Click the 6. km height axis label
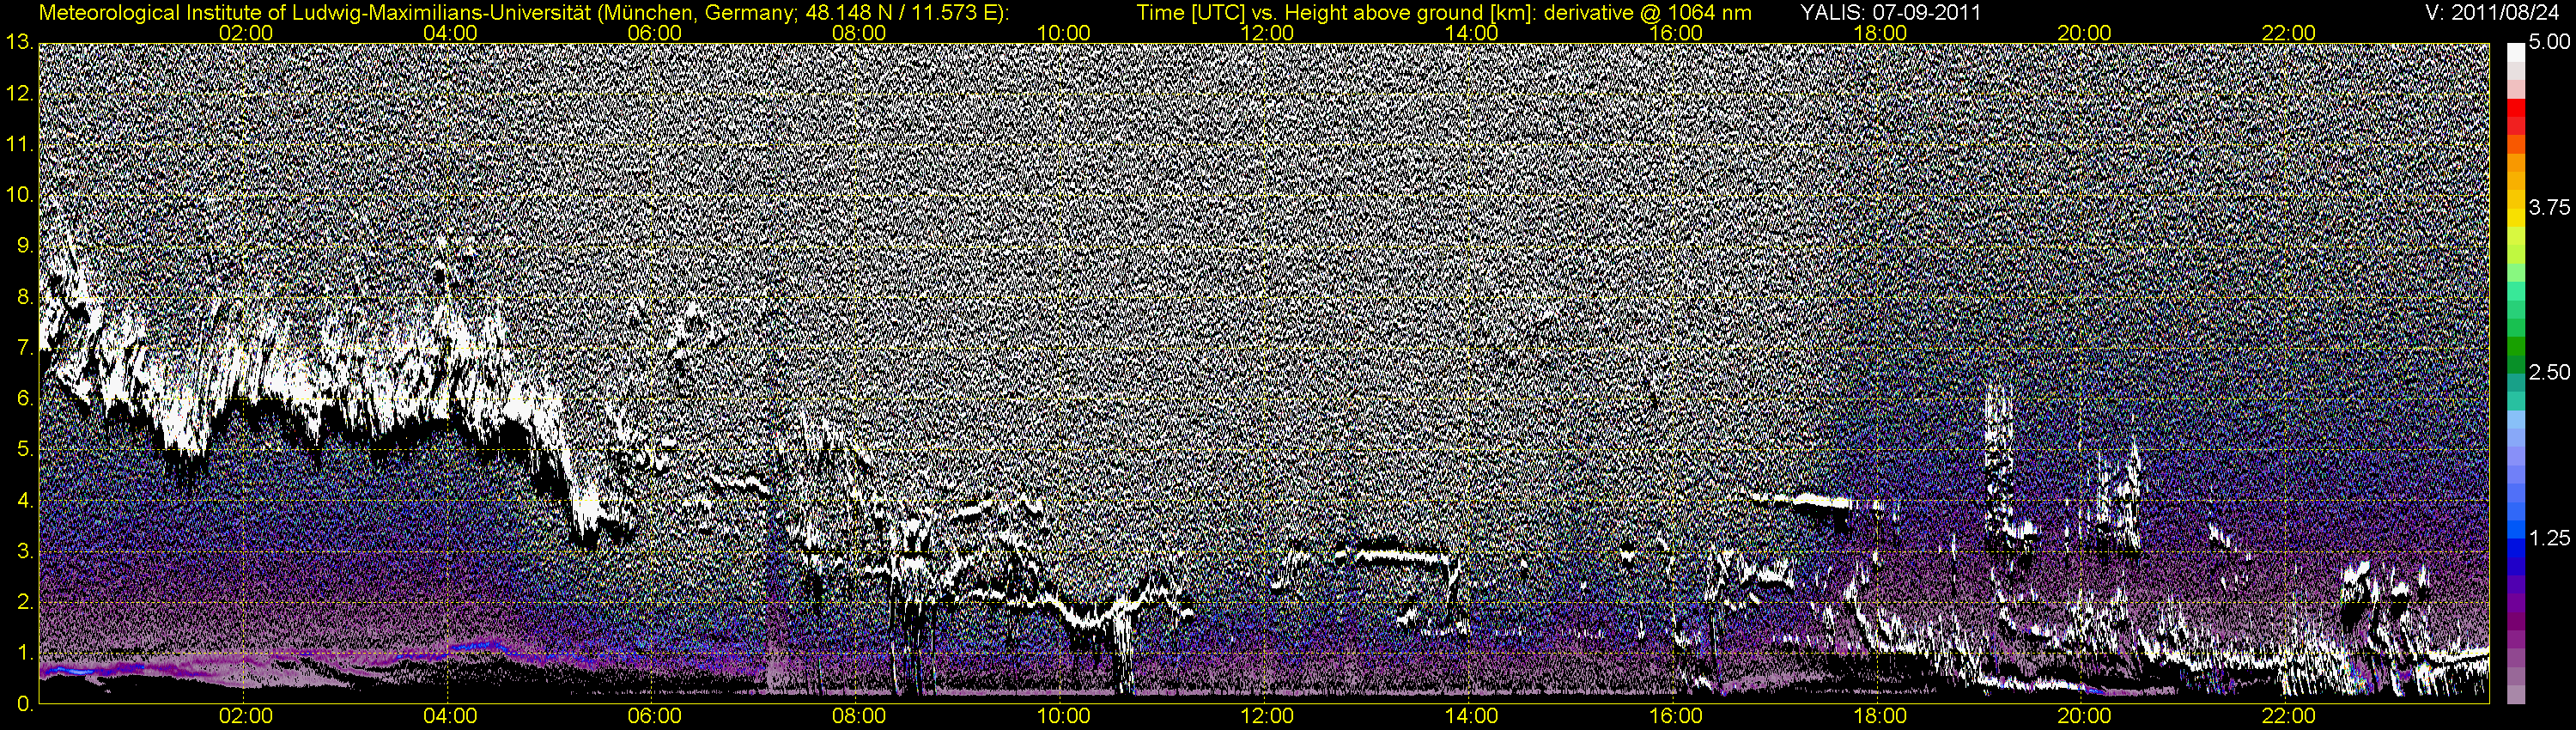The width and height of the screenshot is (2576, 730). click(26, 399)
